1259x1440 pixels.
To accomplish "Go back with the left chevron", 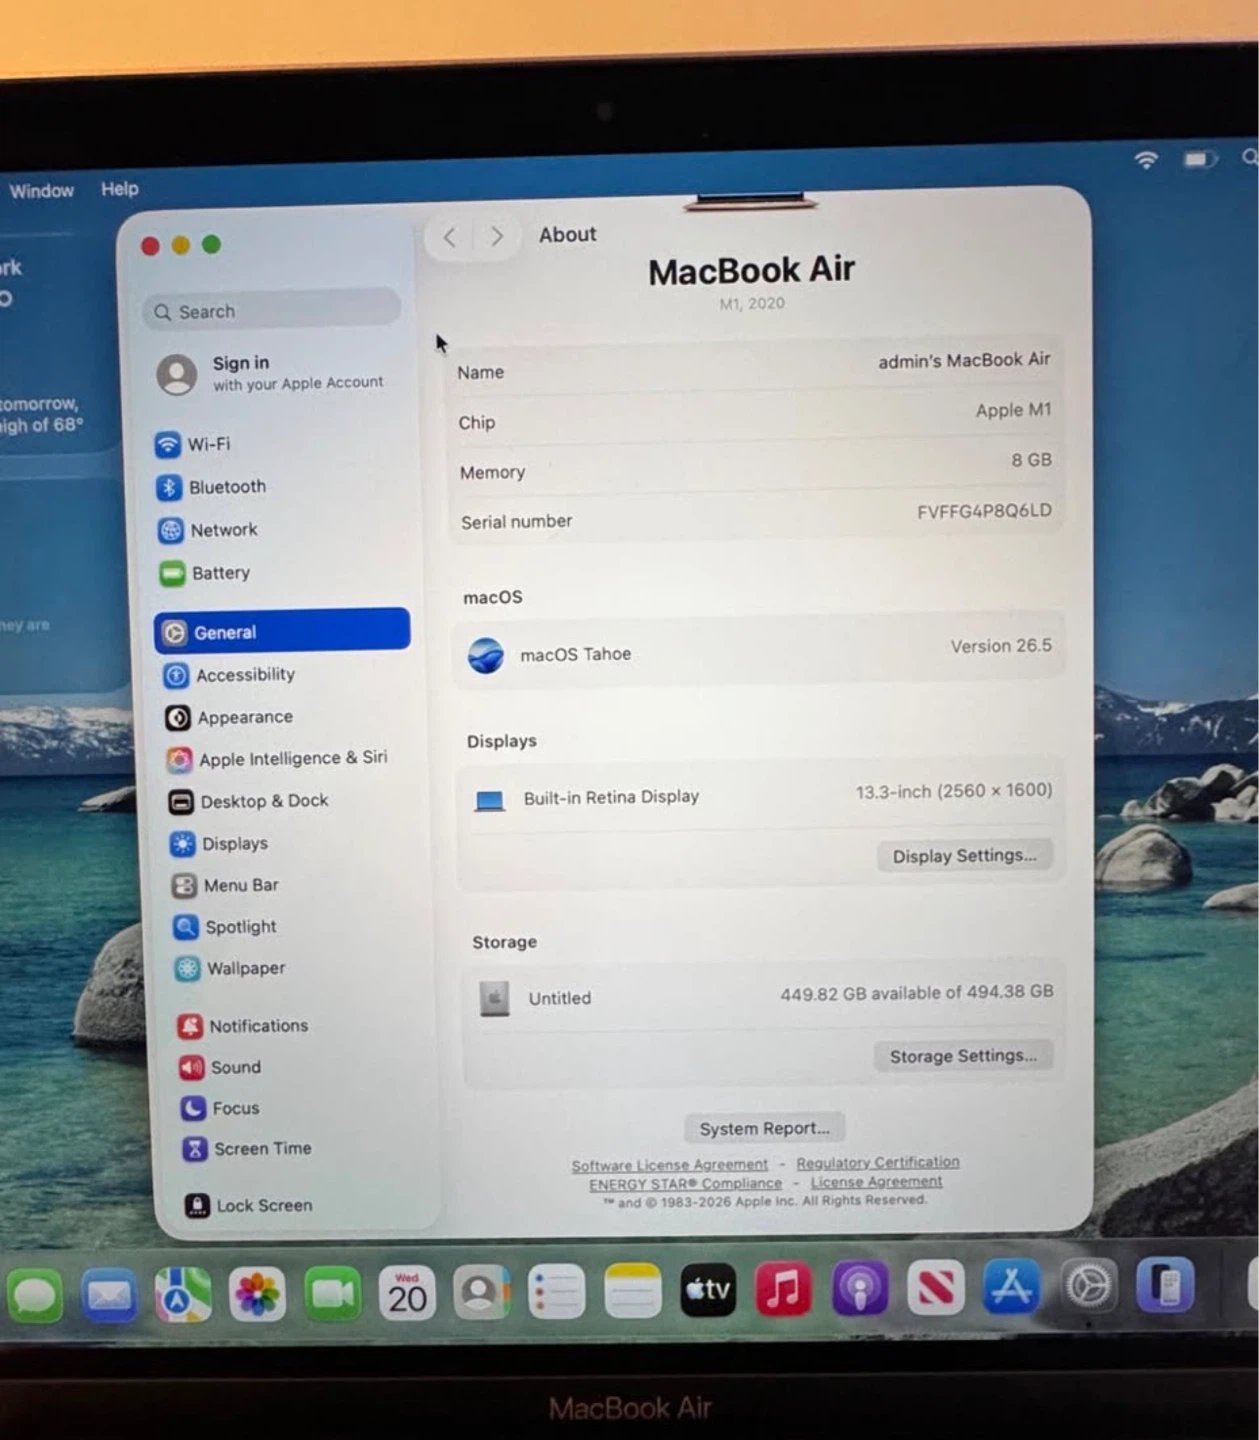I will click(x=450, y=237).
